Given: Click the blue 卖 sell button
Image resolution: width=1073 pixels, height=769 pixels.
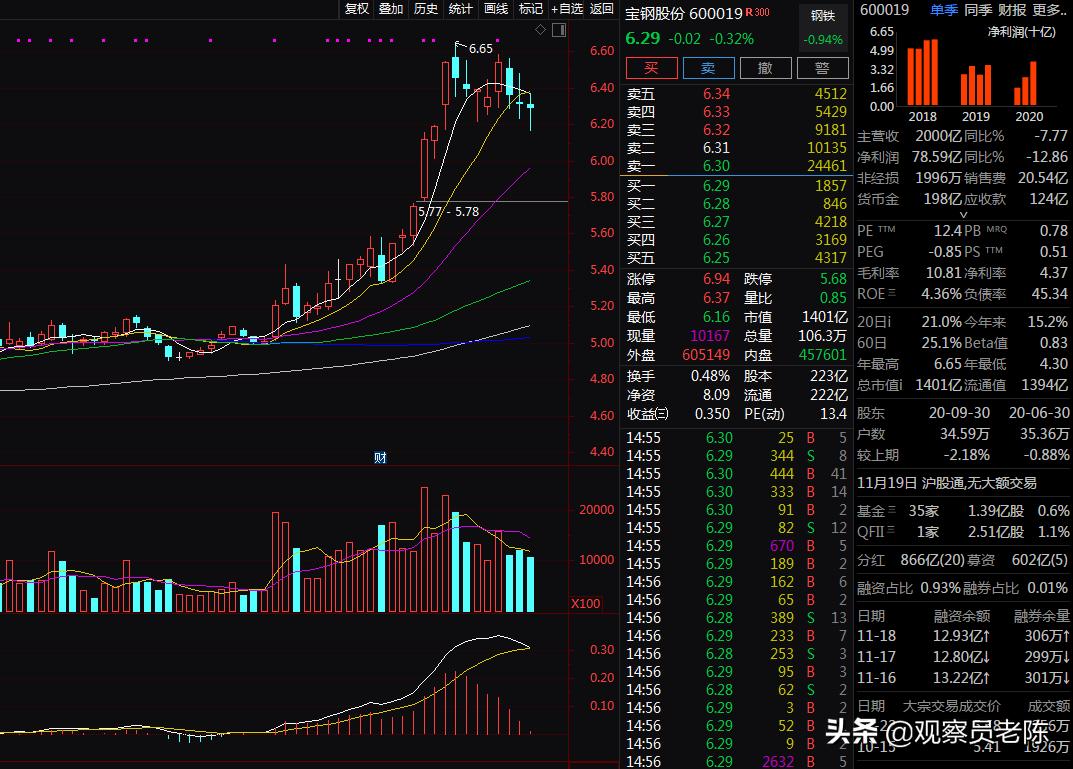Looking at the screenshot, I should click(x=708, y=68).
